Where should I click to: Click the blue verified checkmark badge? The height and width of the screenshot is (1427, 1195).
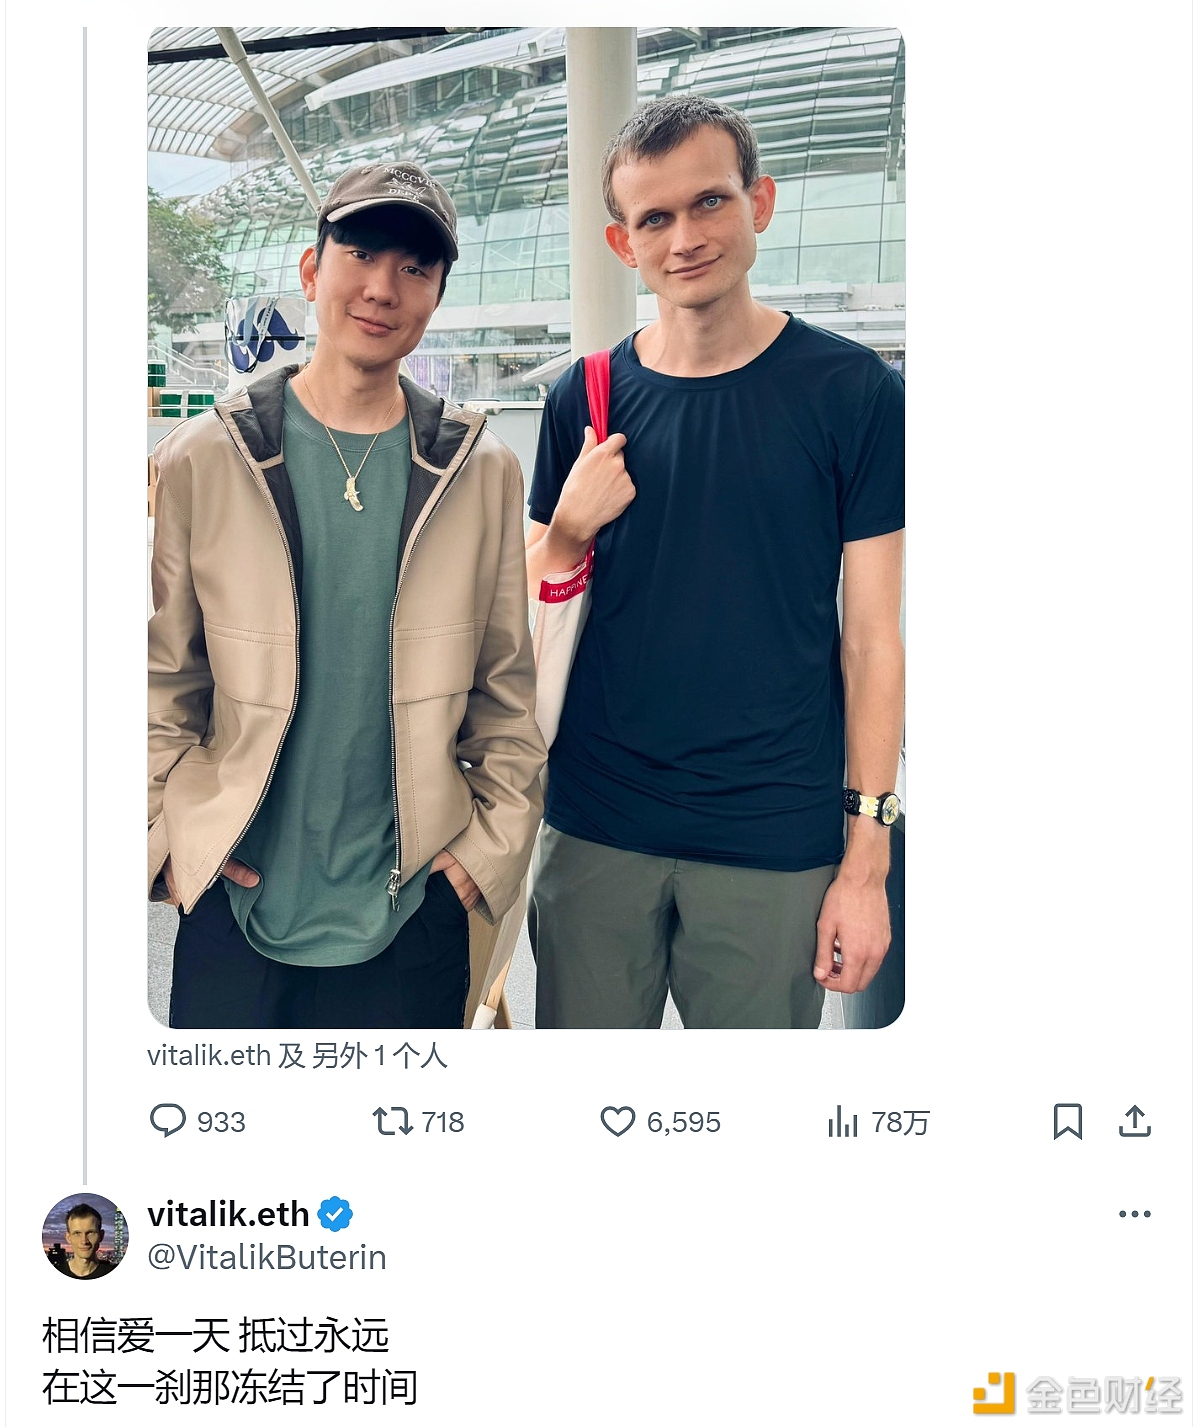click(x=335, y=1214)
